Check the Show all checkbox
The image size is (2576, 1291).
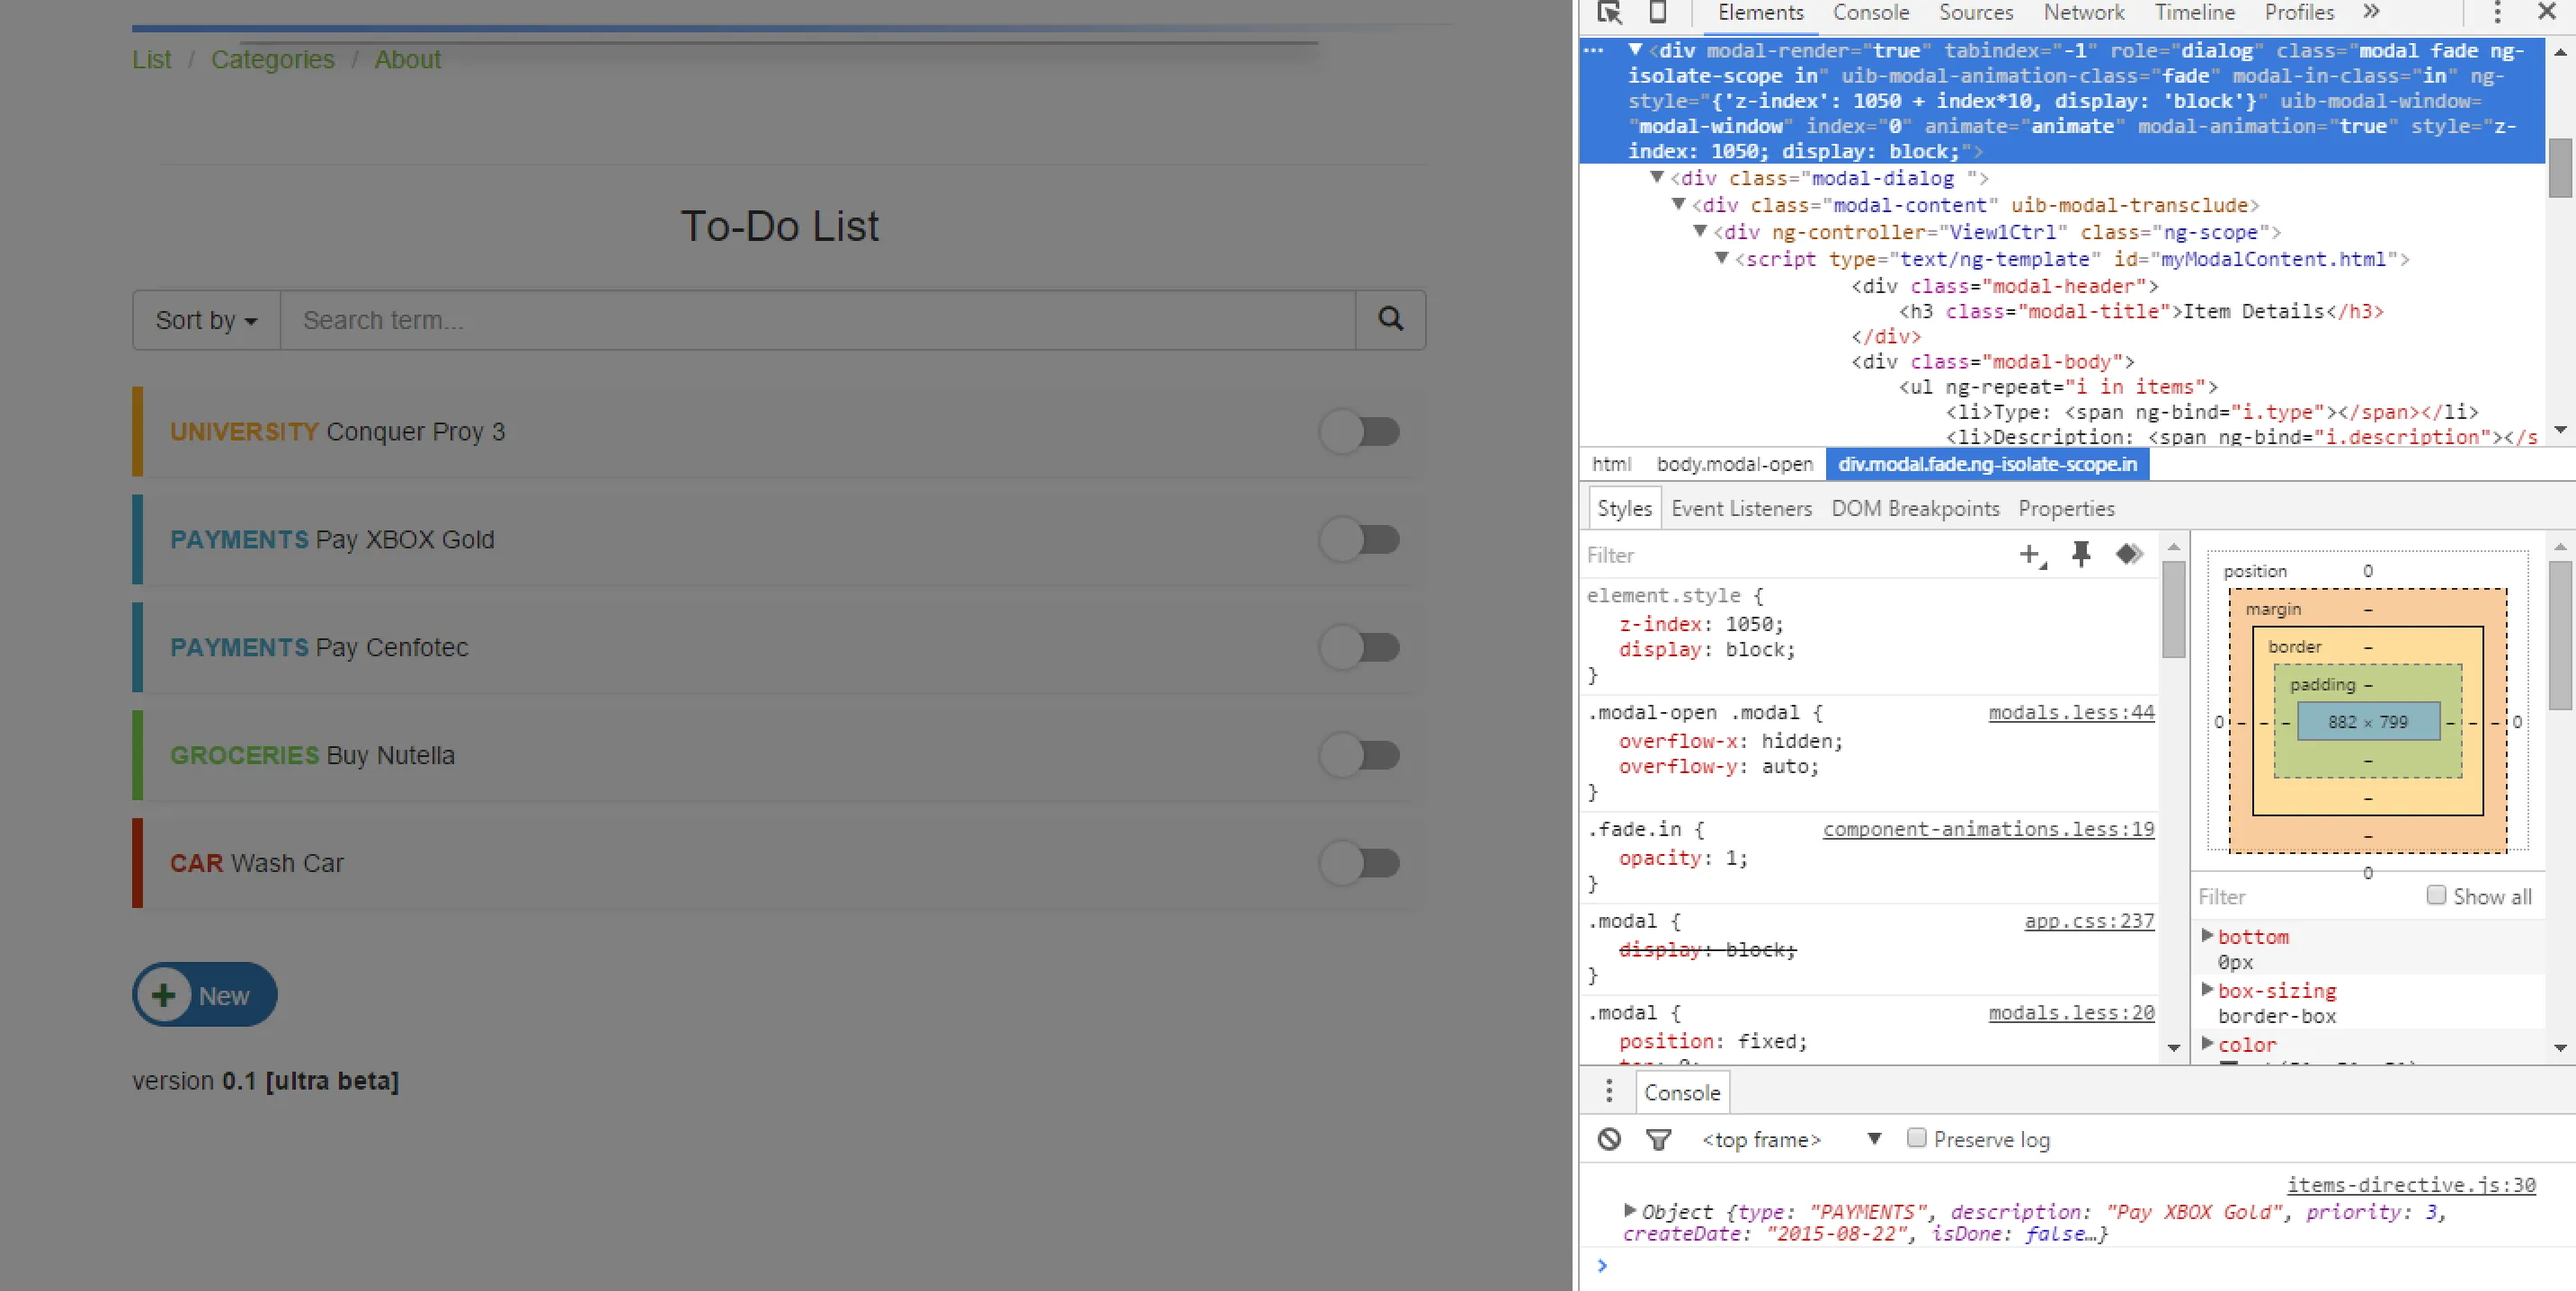click(x=2436, y=895)
